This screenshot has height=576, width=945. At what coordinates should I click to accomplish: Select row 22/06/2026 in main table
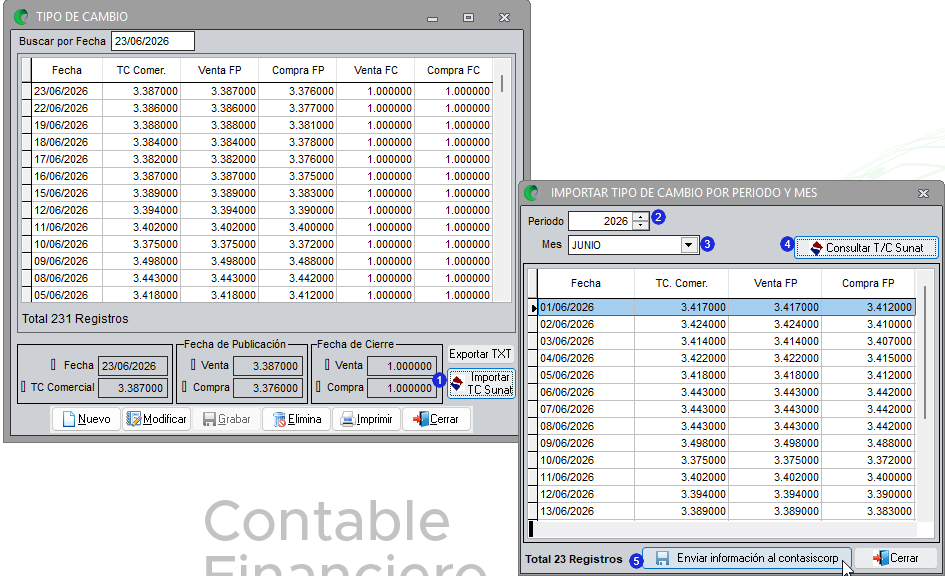[262, 108]
